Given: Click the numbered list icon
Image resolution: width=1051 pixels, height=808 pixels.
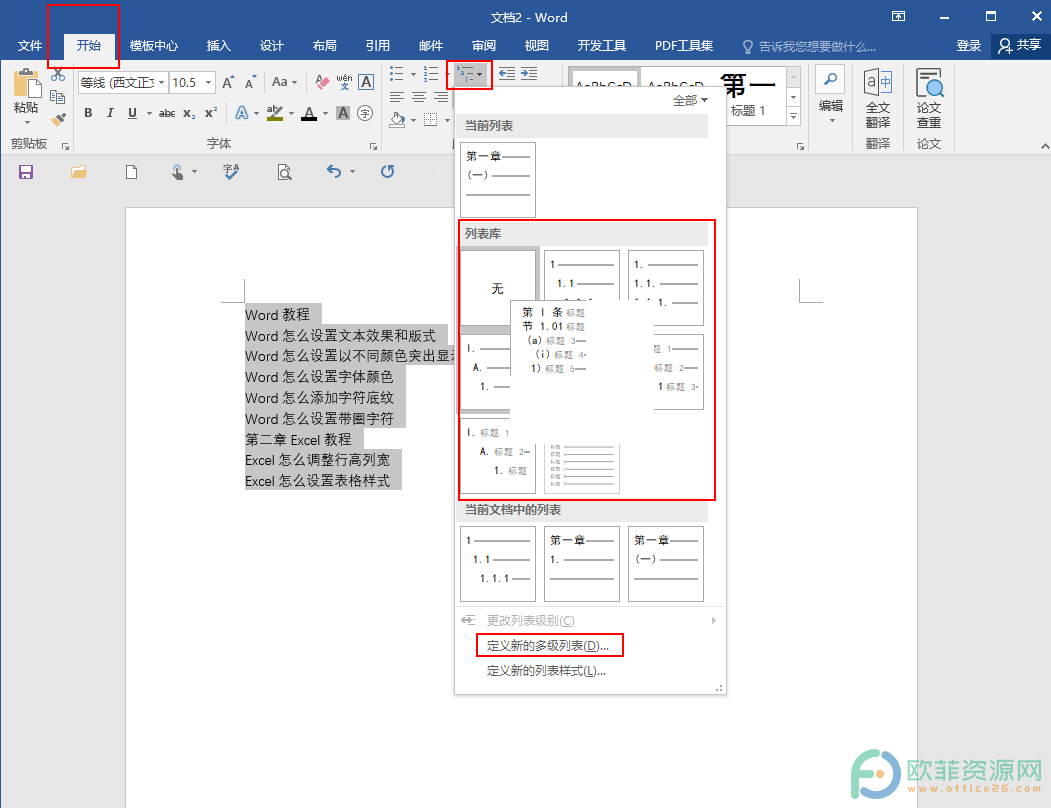Looking at the screenshot, I should click(x=431, y=73).
